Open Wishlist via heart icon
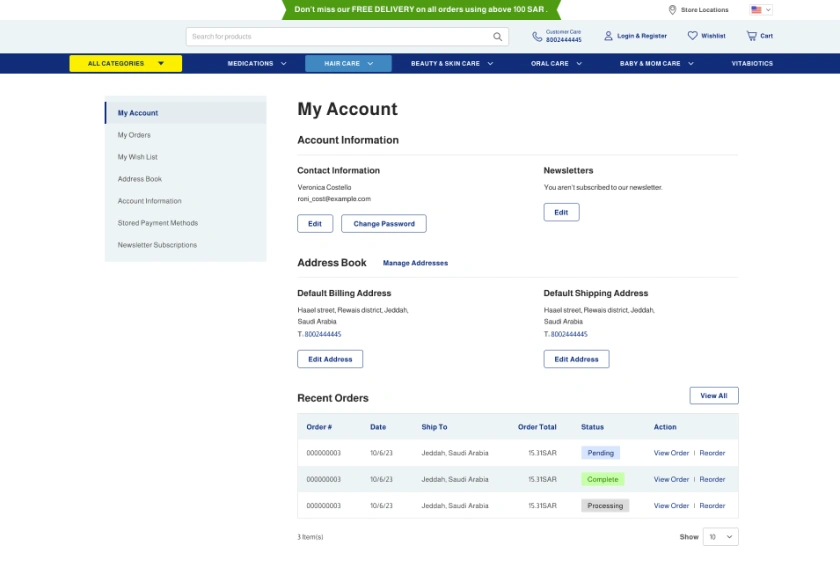 point(692,36)
